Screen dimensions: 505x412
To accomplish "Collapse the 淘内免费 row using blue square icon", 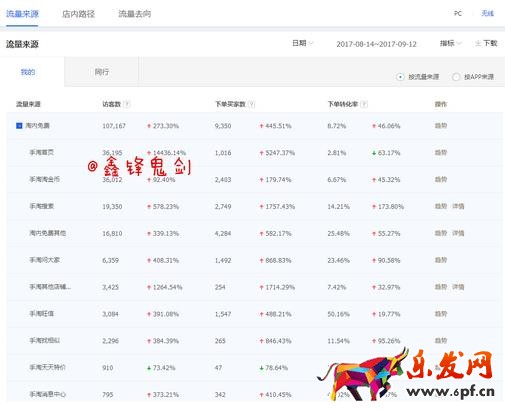I will 19,126.
